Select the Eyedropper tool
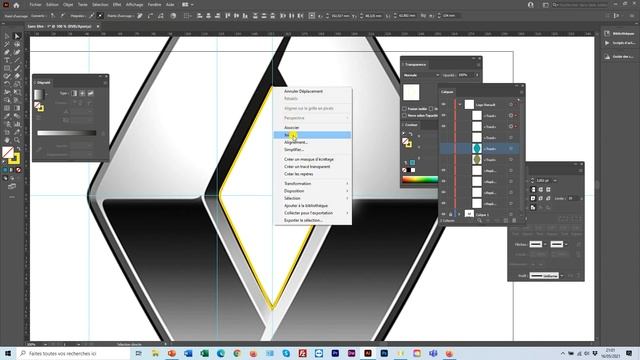This screenshot has height=360, width=640. pos(7,116)
